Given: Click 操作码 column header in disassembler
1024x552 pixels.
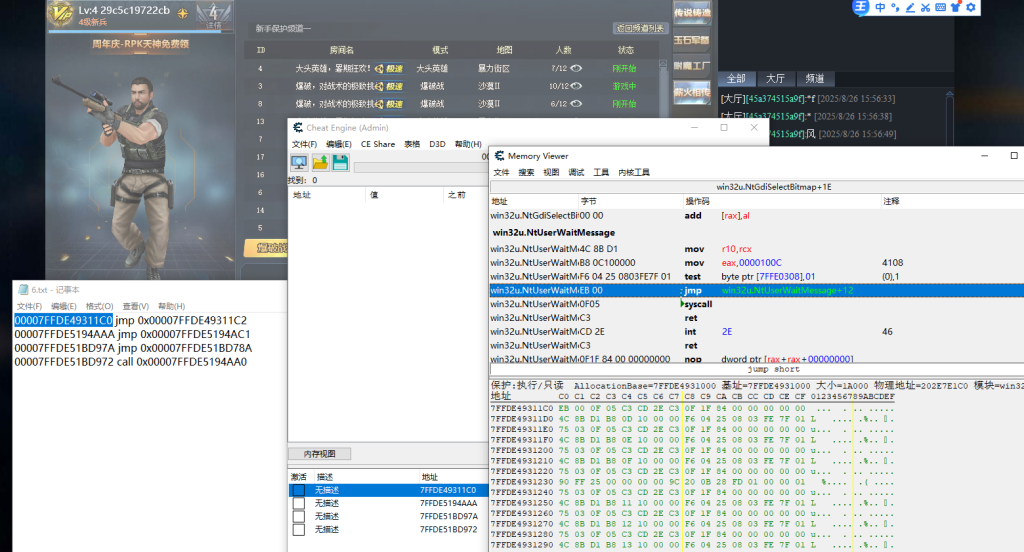Looking at the screenshot, I should [x=781, y=201].
